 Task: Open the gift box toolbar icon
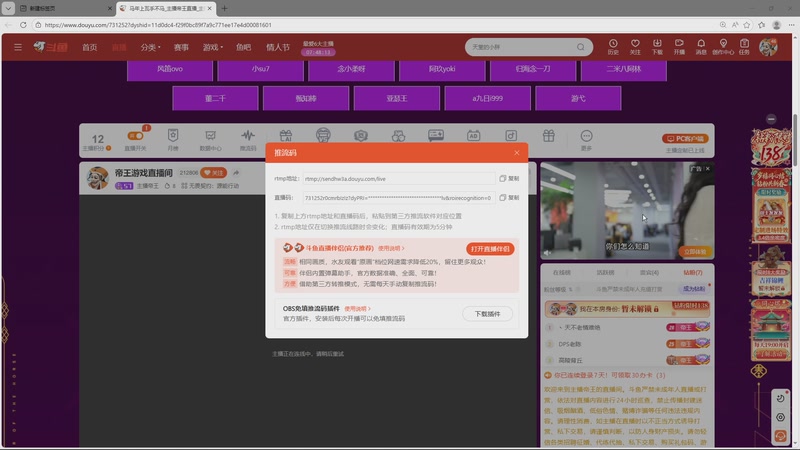[548, 136]
